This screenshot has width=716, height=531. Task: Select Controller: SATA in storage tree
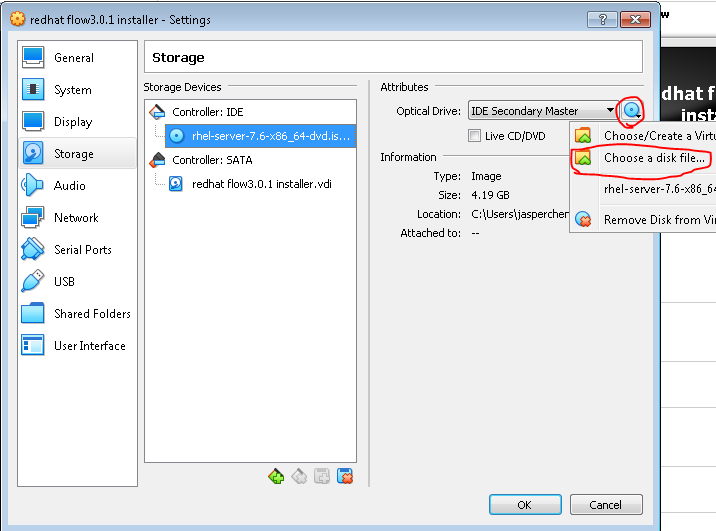212,160
